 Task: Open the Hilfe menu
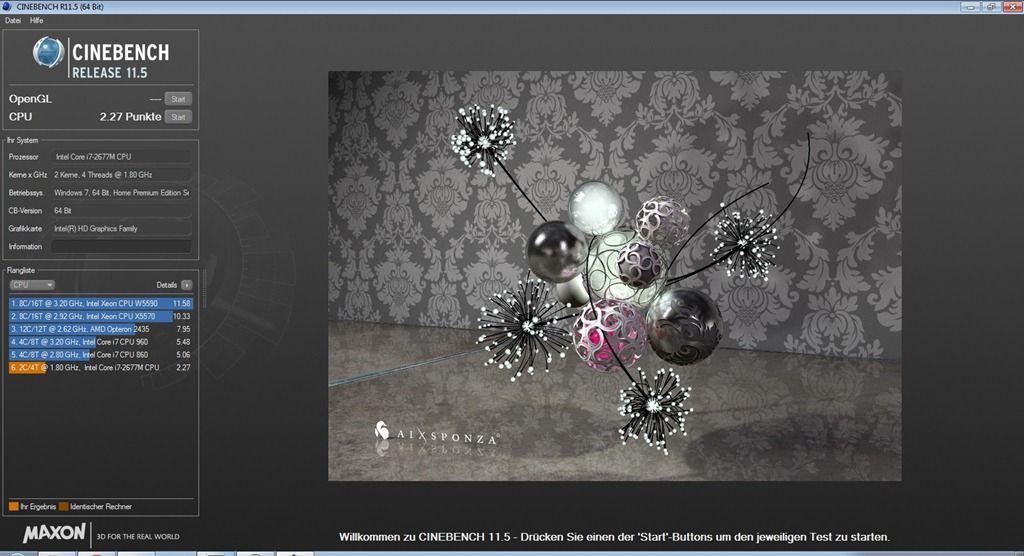(37, 20)
